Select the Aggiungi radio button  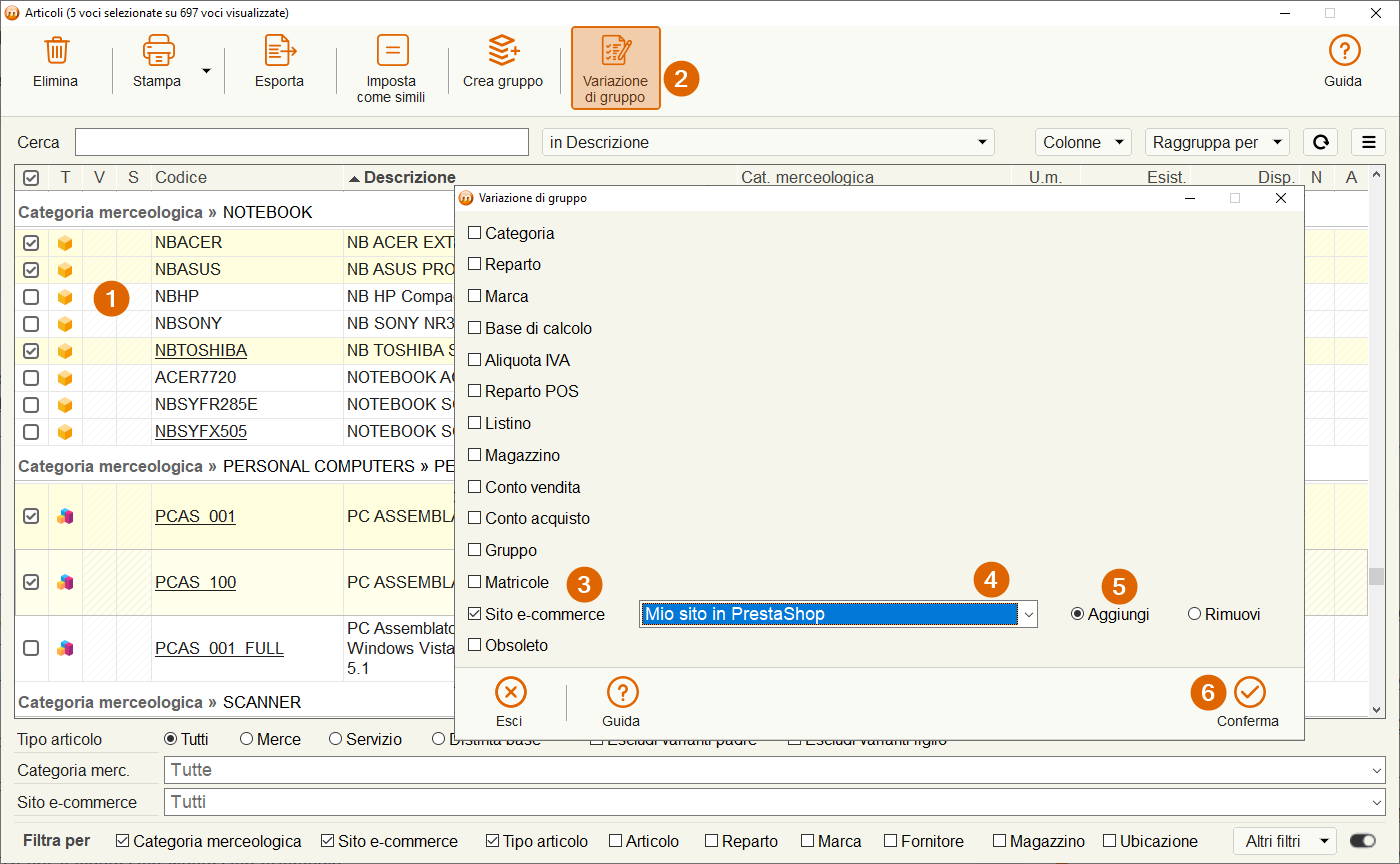pos(1077,614)
